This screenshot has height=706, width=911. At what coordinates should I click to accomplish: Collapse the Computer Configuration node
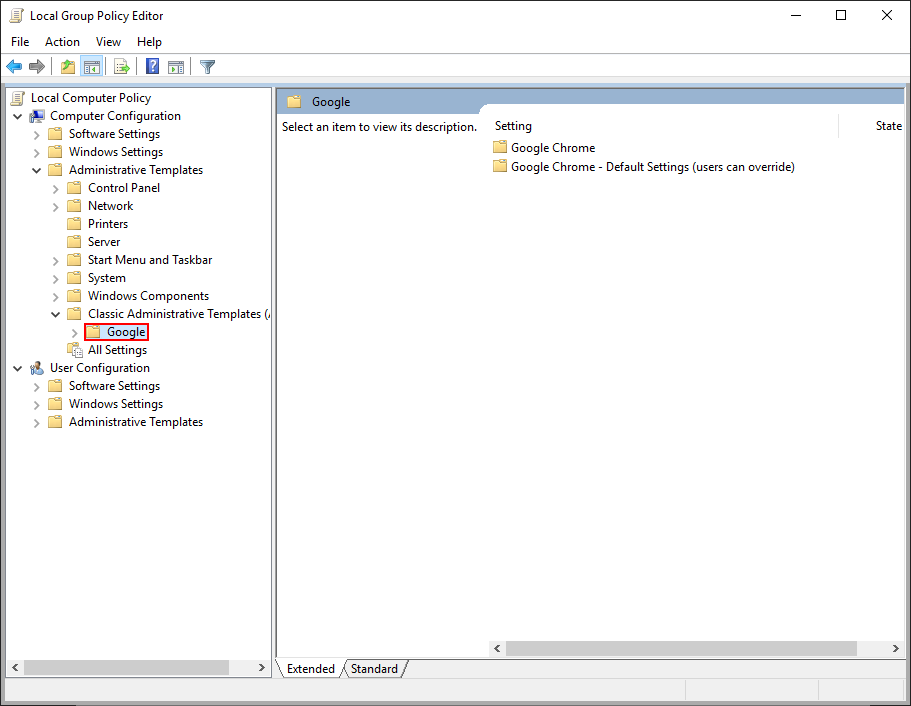point(18,117)
